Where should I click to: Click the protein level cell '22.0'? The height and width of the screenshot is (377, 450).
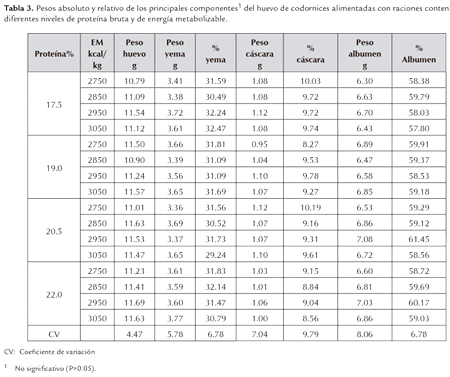click(54, 295)
